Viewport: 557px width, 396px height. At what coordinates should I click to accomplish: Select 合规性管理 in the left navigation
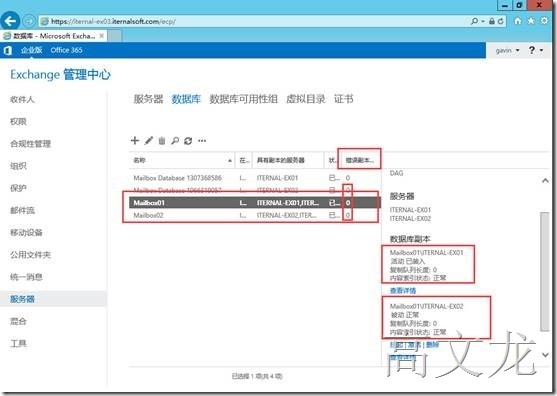click(30, 144)
